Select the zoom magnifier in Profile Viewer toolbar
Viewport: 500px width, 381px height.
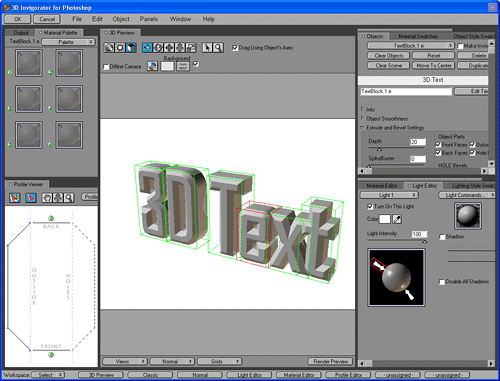coord(69,198)
